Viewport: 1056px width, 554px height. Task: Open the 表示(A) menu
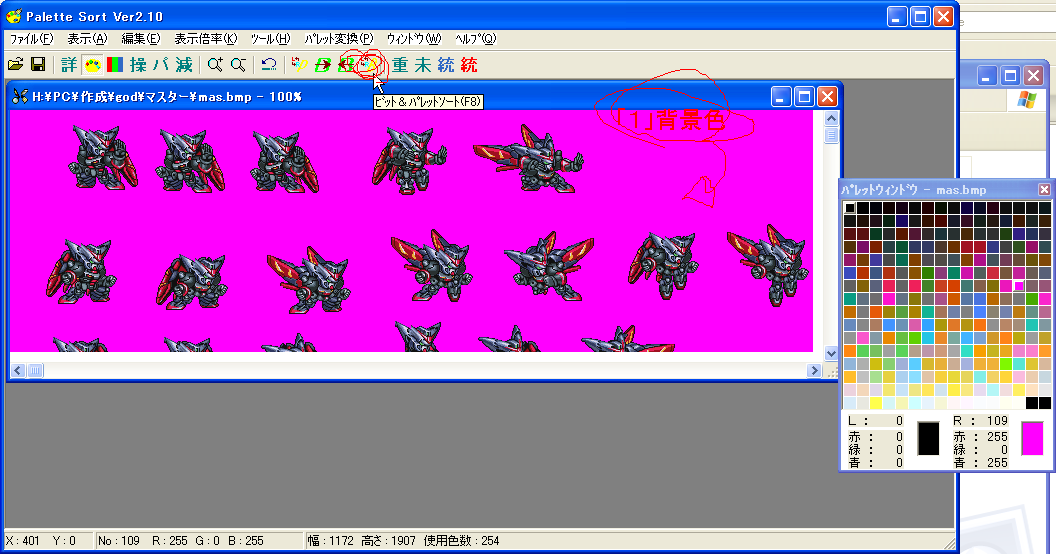point(87,39)
